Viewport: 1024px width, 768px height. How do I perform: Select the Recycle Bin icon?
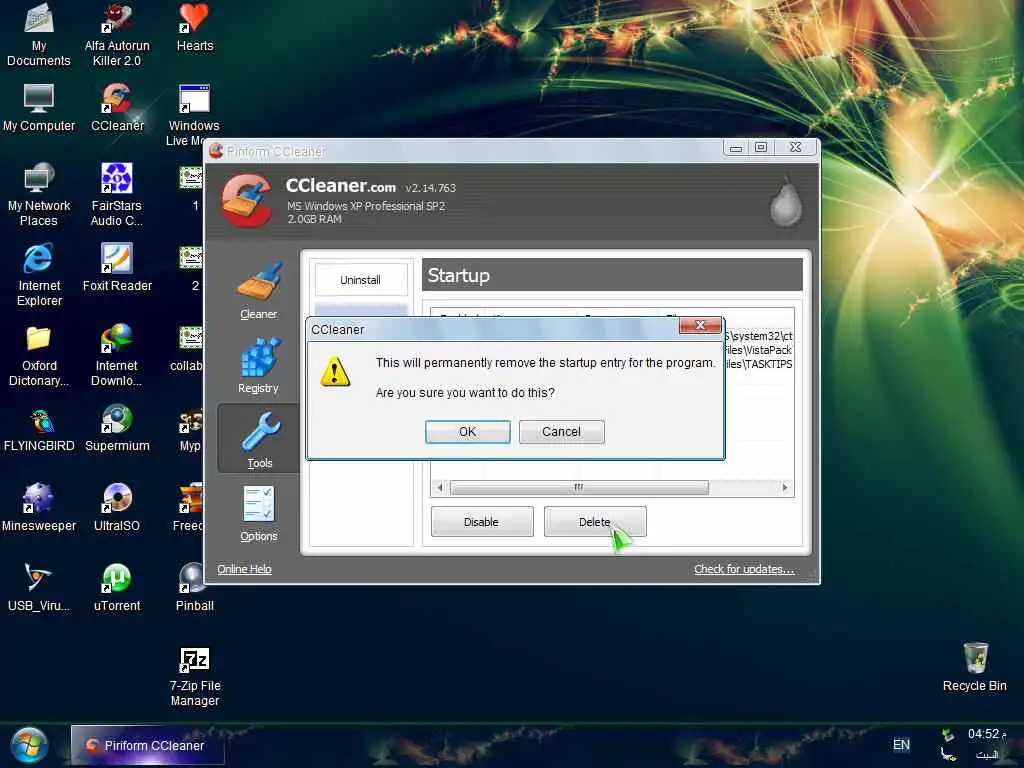coord(974,667)
